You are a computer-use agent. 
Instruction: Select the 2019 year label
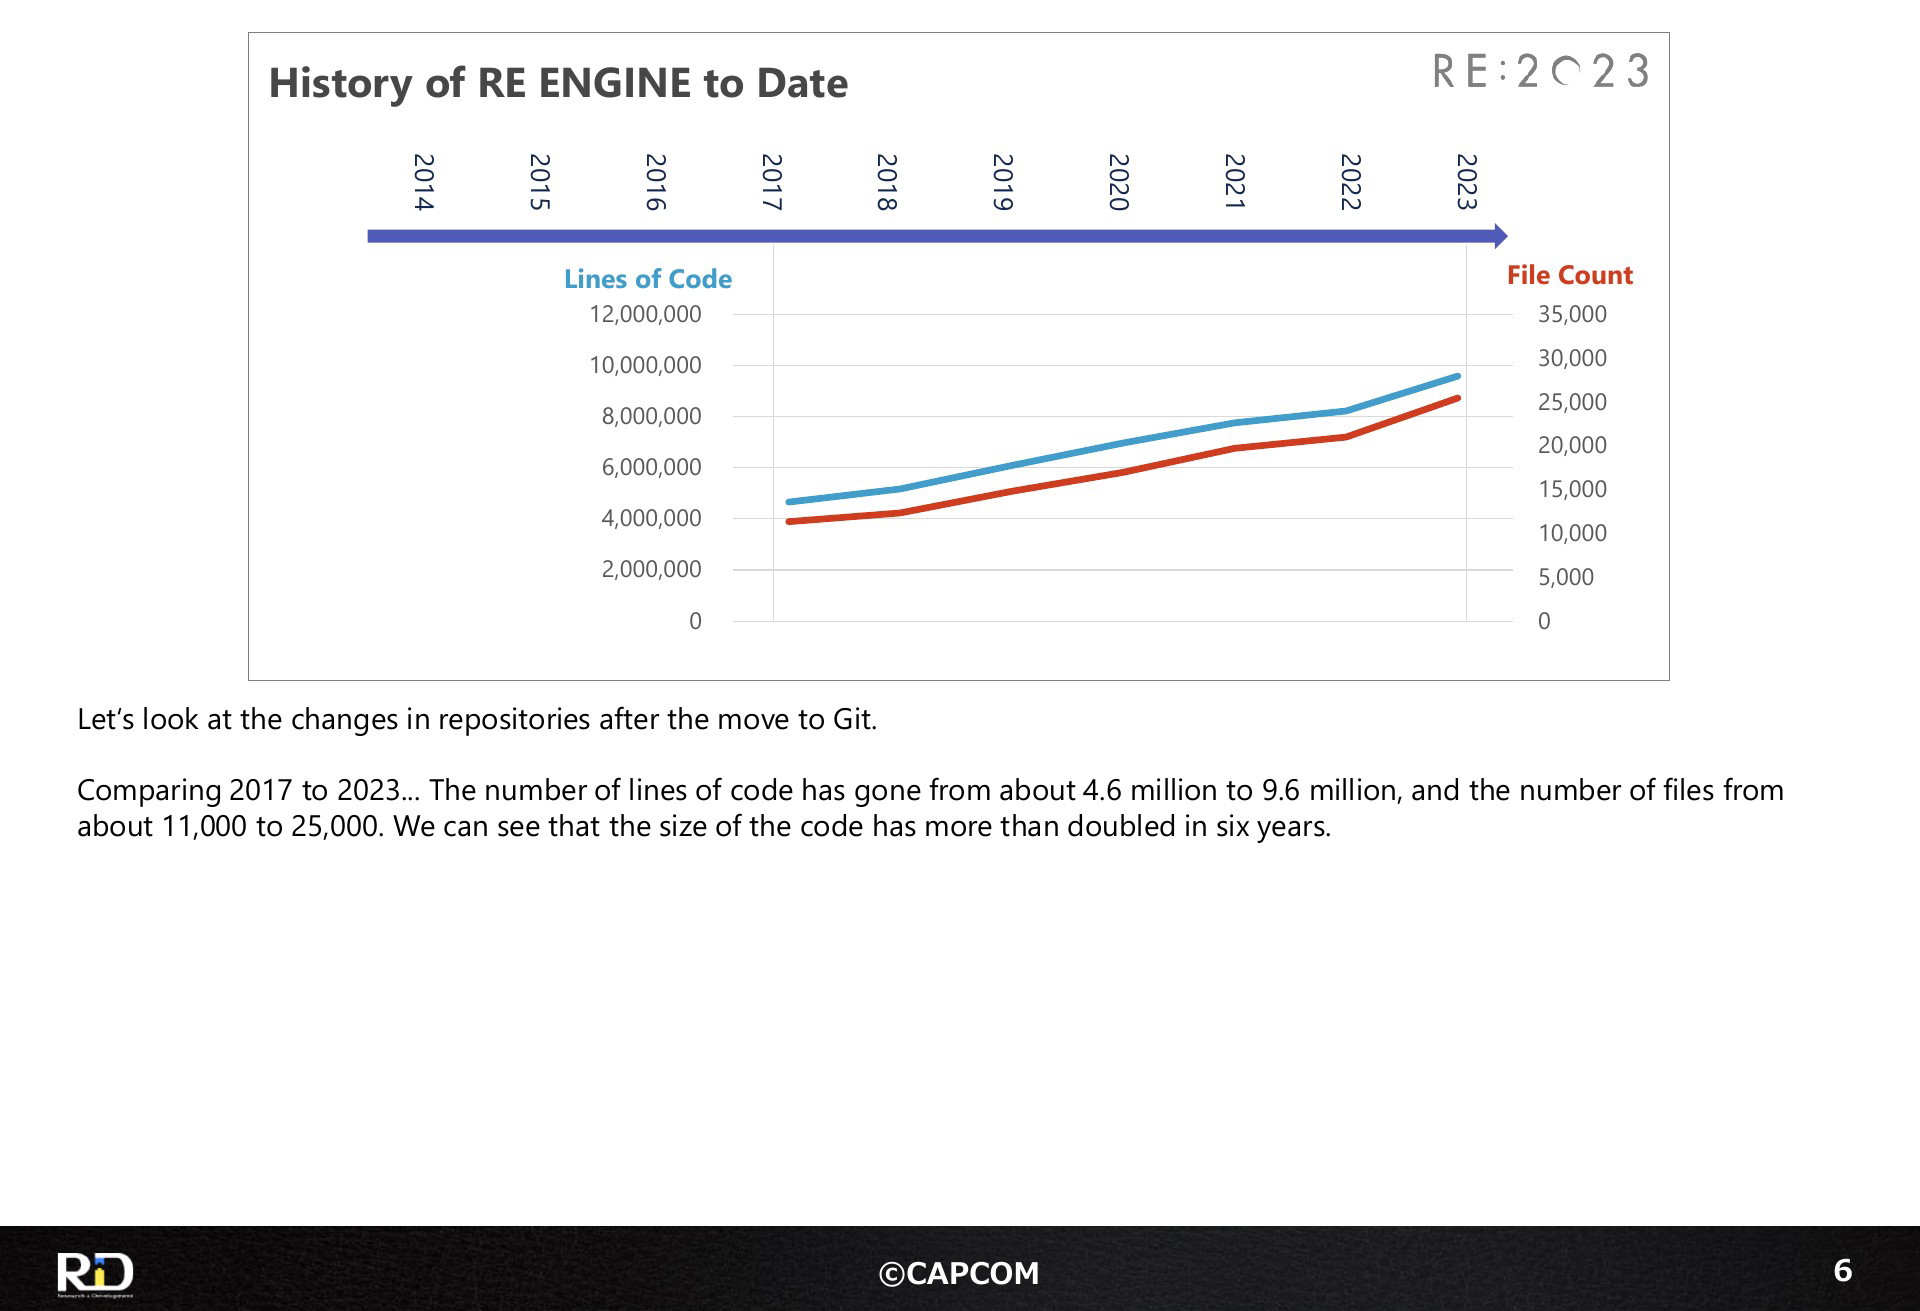[x=1002, y=182]
